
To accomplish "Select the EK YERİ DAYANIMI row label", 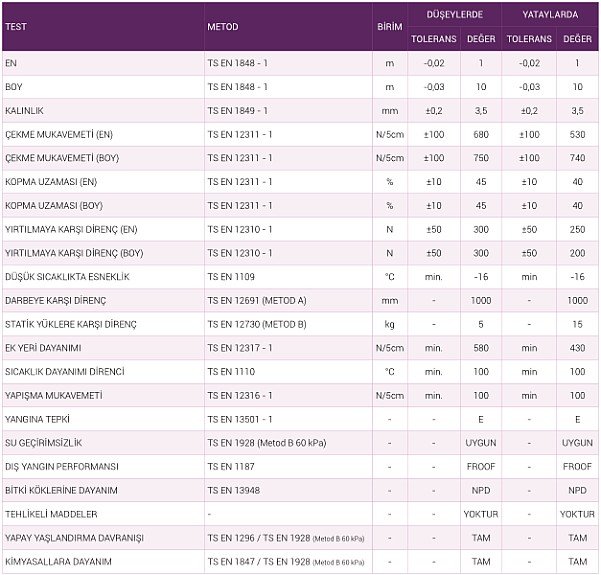I will [46, 348].
